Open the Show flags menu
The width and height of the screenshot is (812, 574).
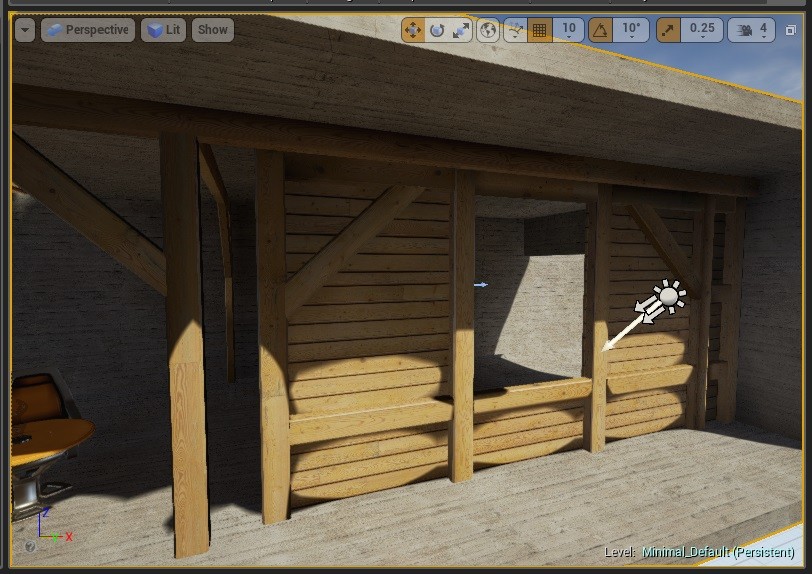pyautogui.click(x=212, y=30)
